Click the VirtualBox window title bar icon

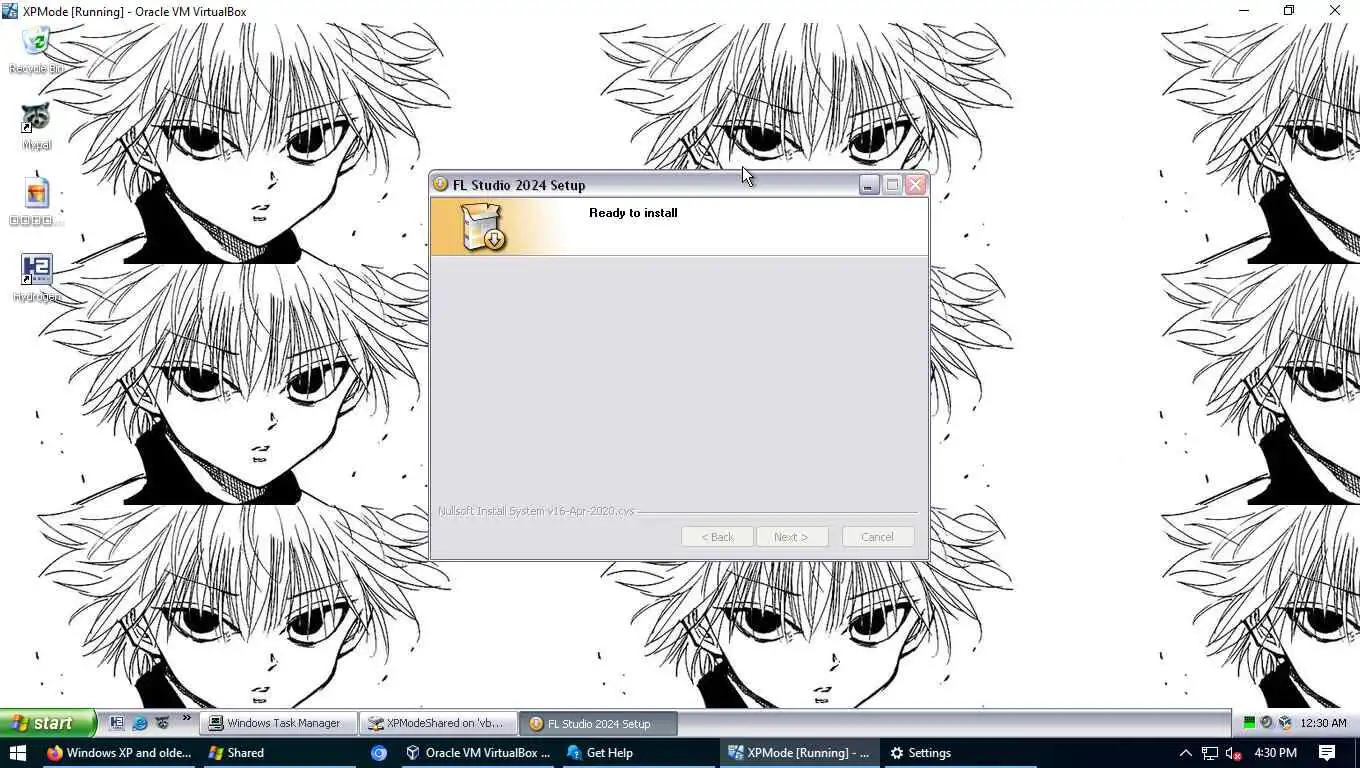coord(10,11)
